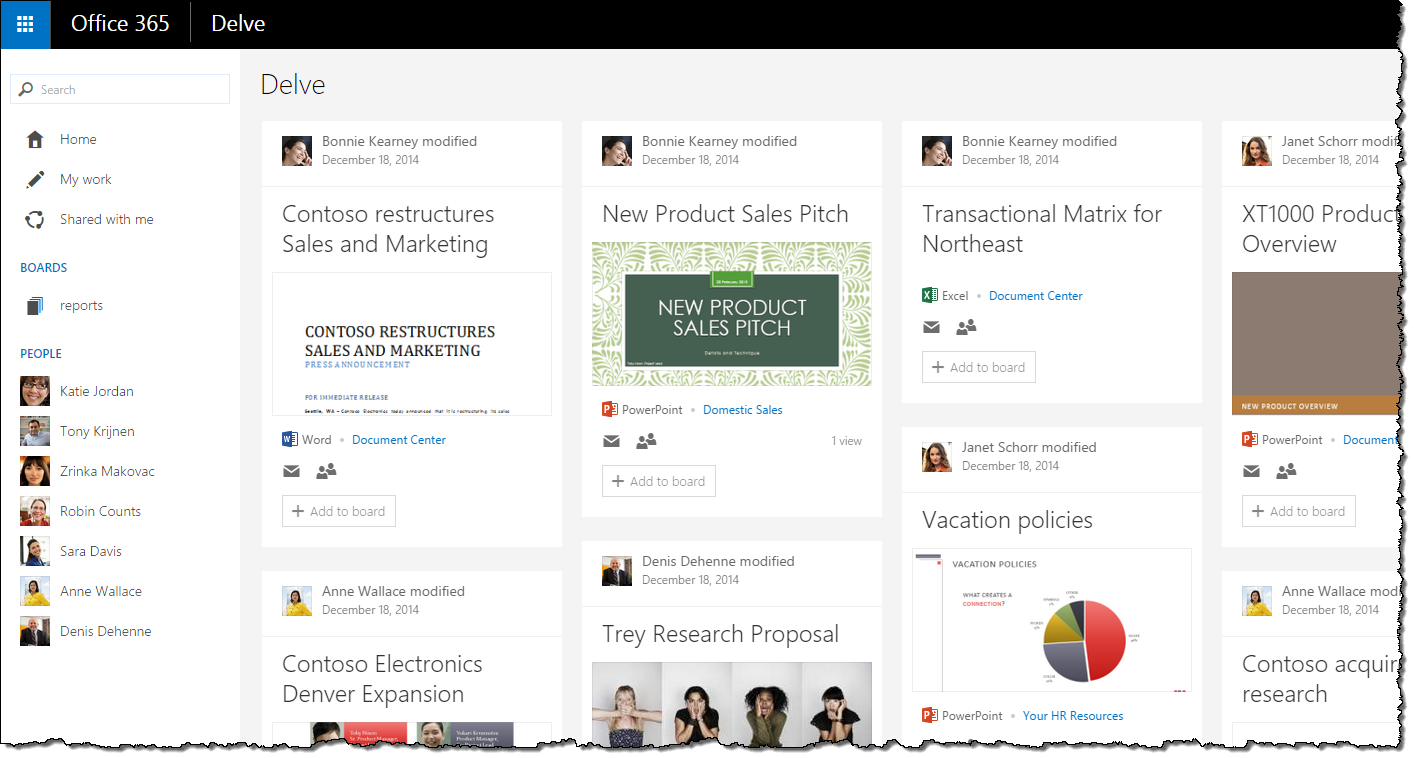Click the Word icon on Contoso restructures card
This screenshot has height=758, width=1414.
(x=290, y=439)
